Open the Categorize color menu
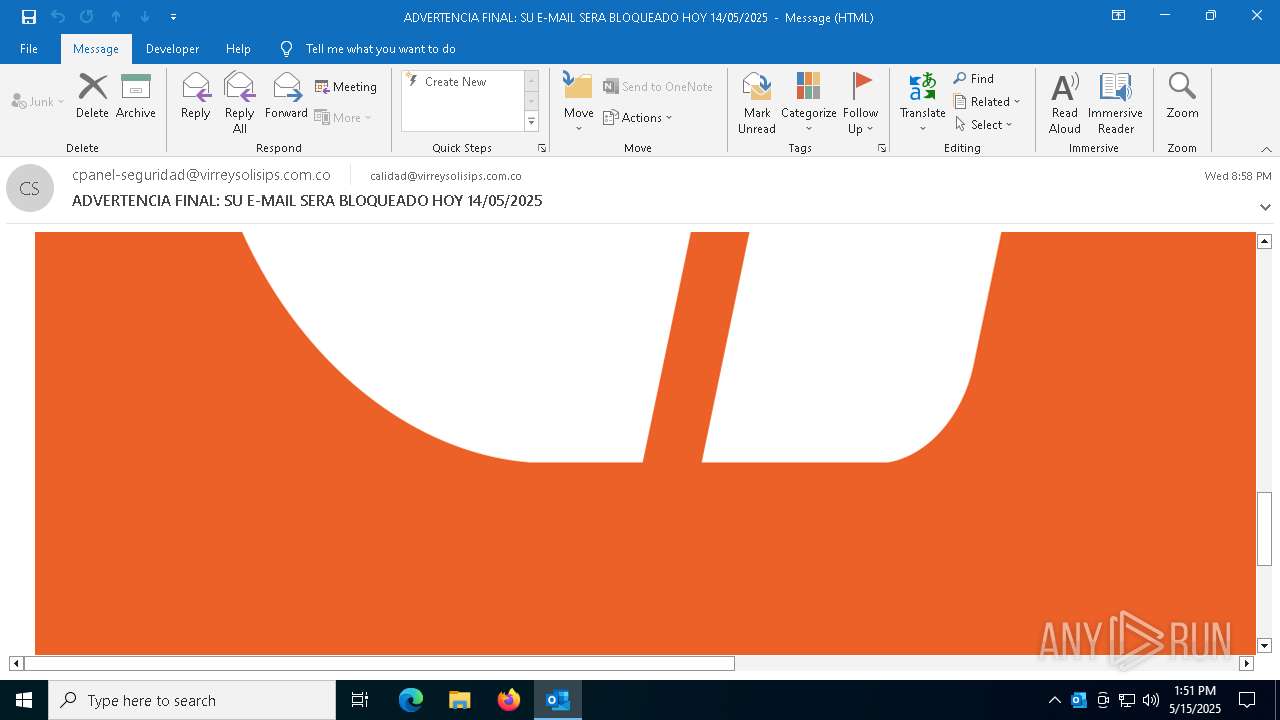This screenshot has height=720, width=1280. pos(808,103)
